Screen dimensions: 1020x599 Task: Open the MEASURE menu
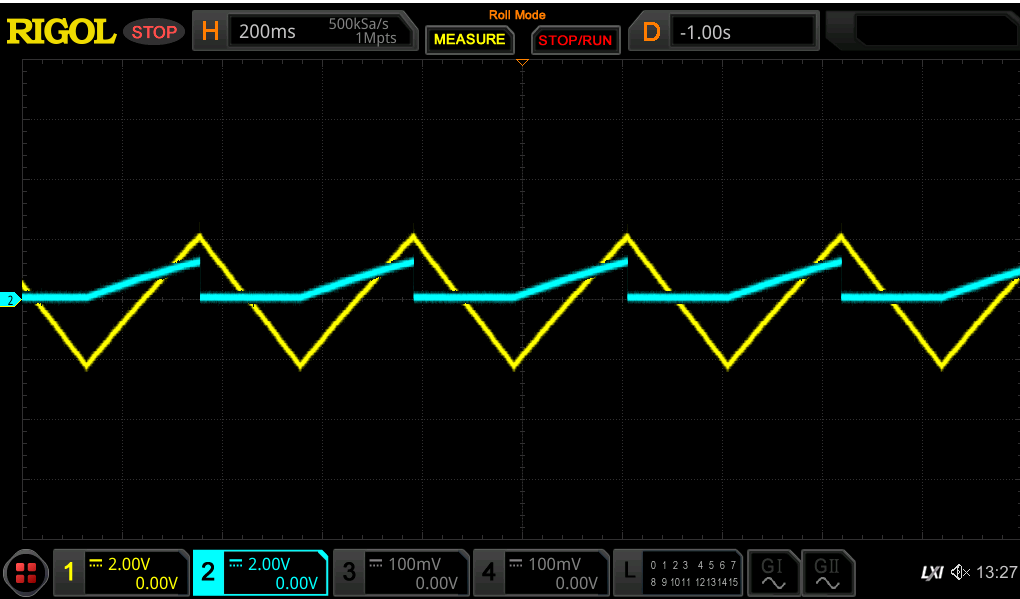(469, 40)
